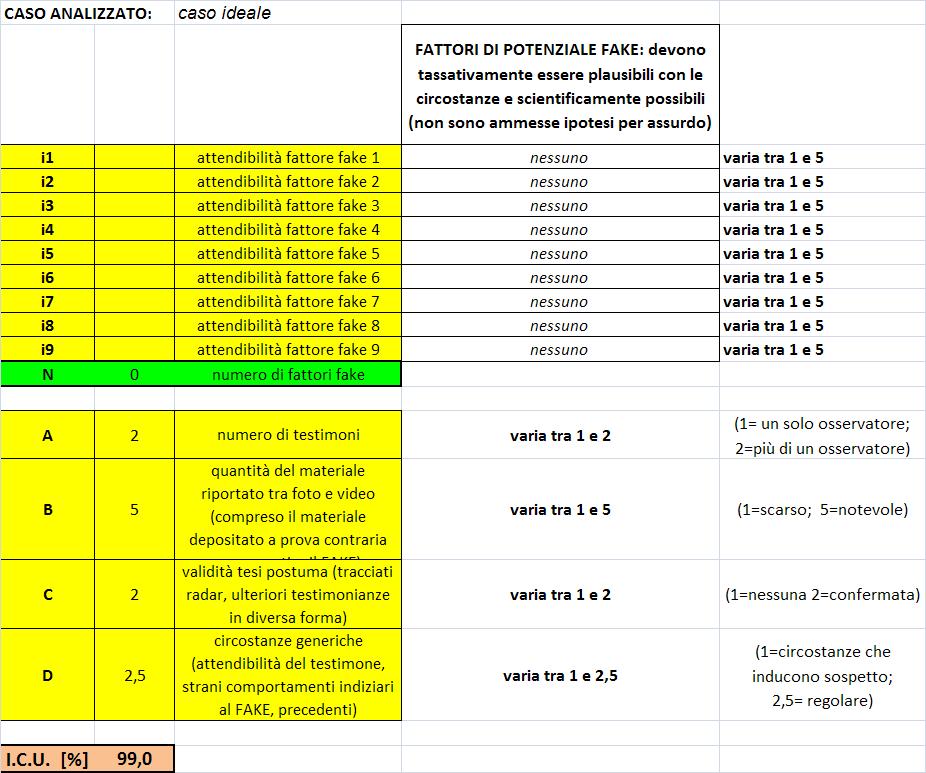Click the 'validità tesi postuma' description cell
926x773 pixels.
click(288, 595)
